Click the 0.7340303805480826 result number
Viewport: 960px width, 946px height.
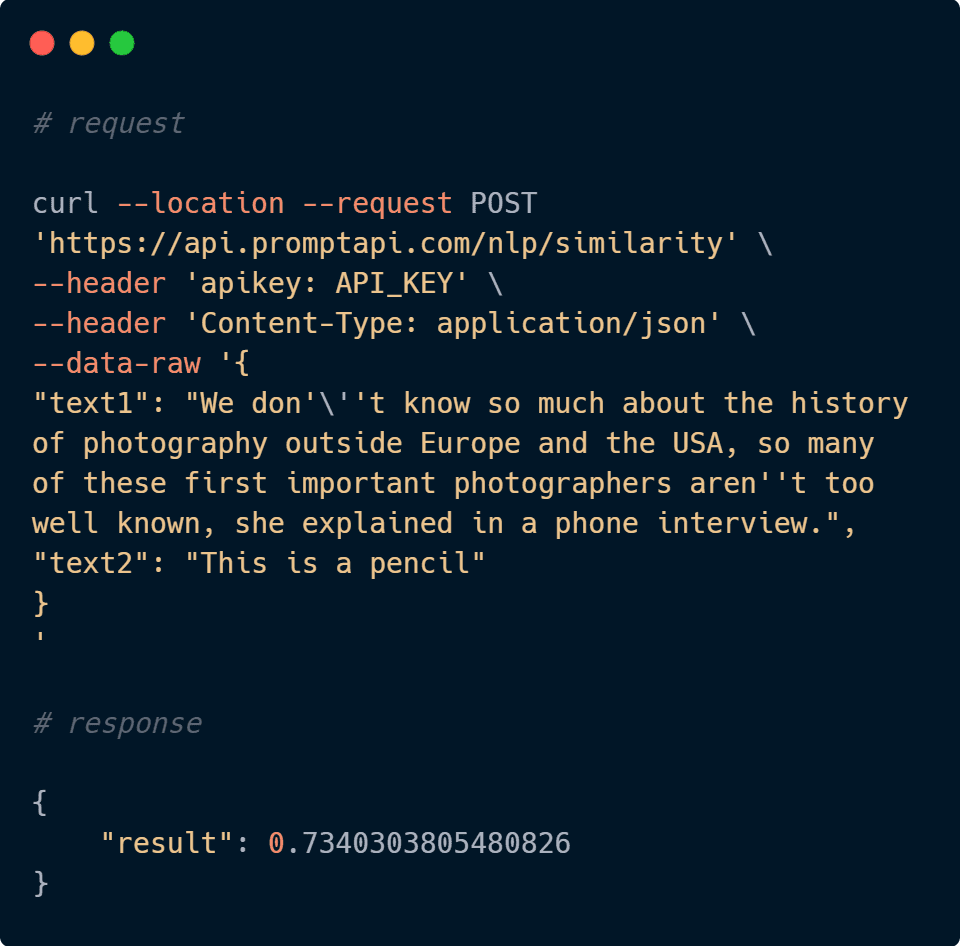[x=419, y=843]
